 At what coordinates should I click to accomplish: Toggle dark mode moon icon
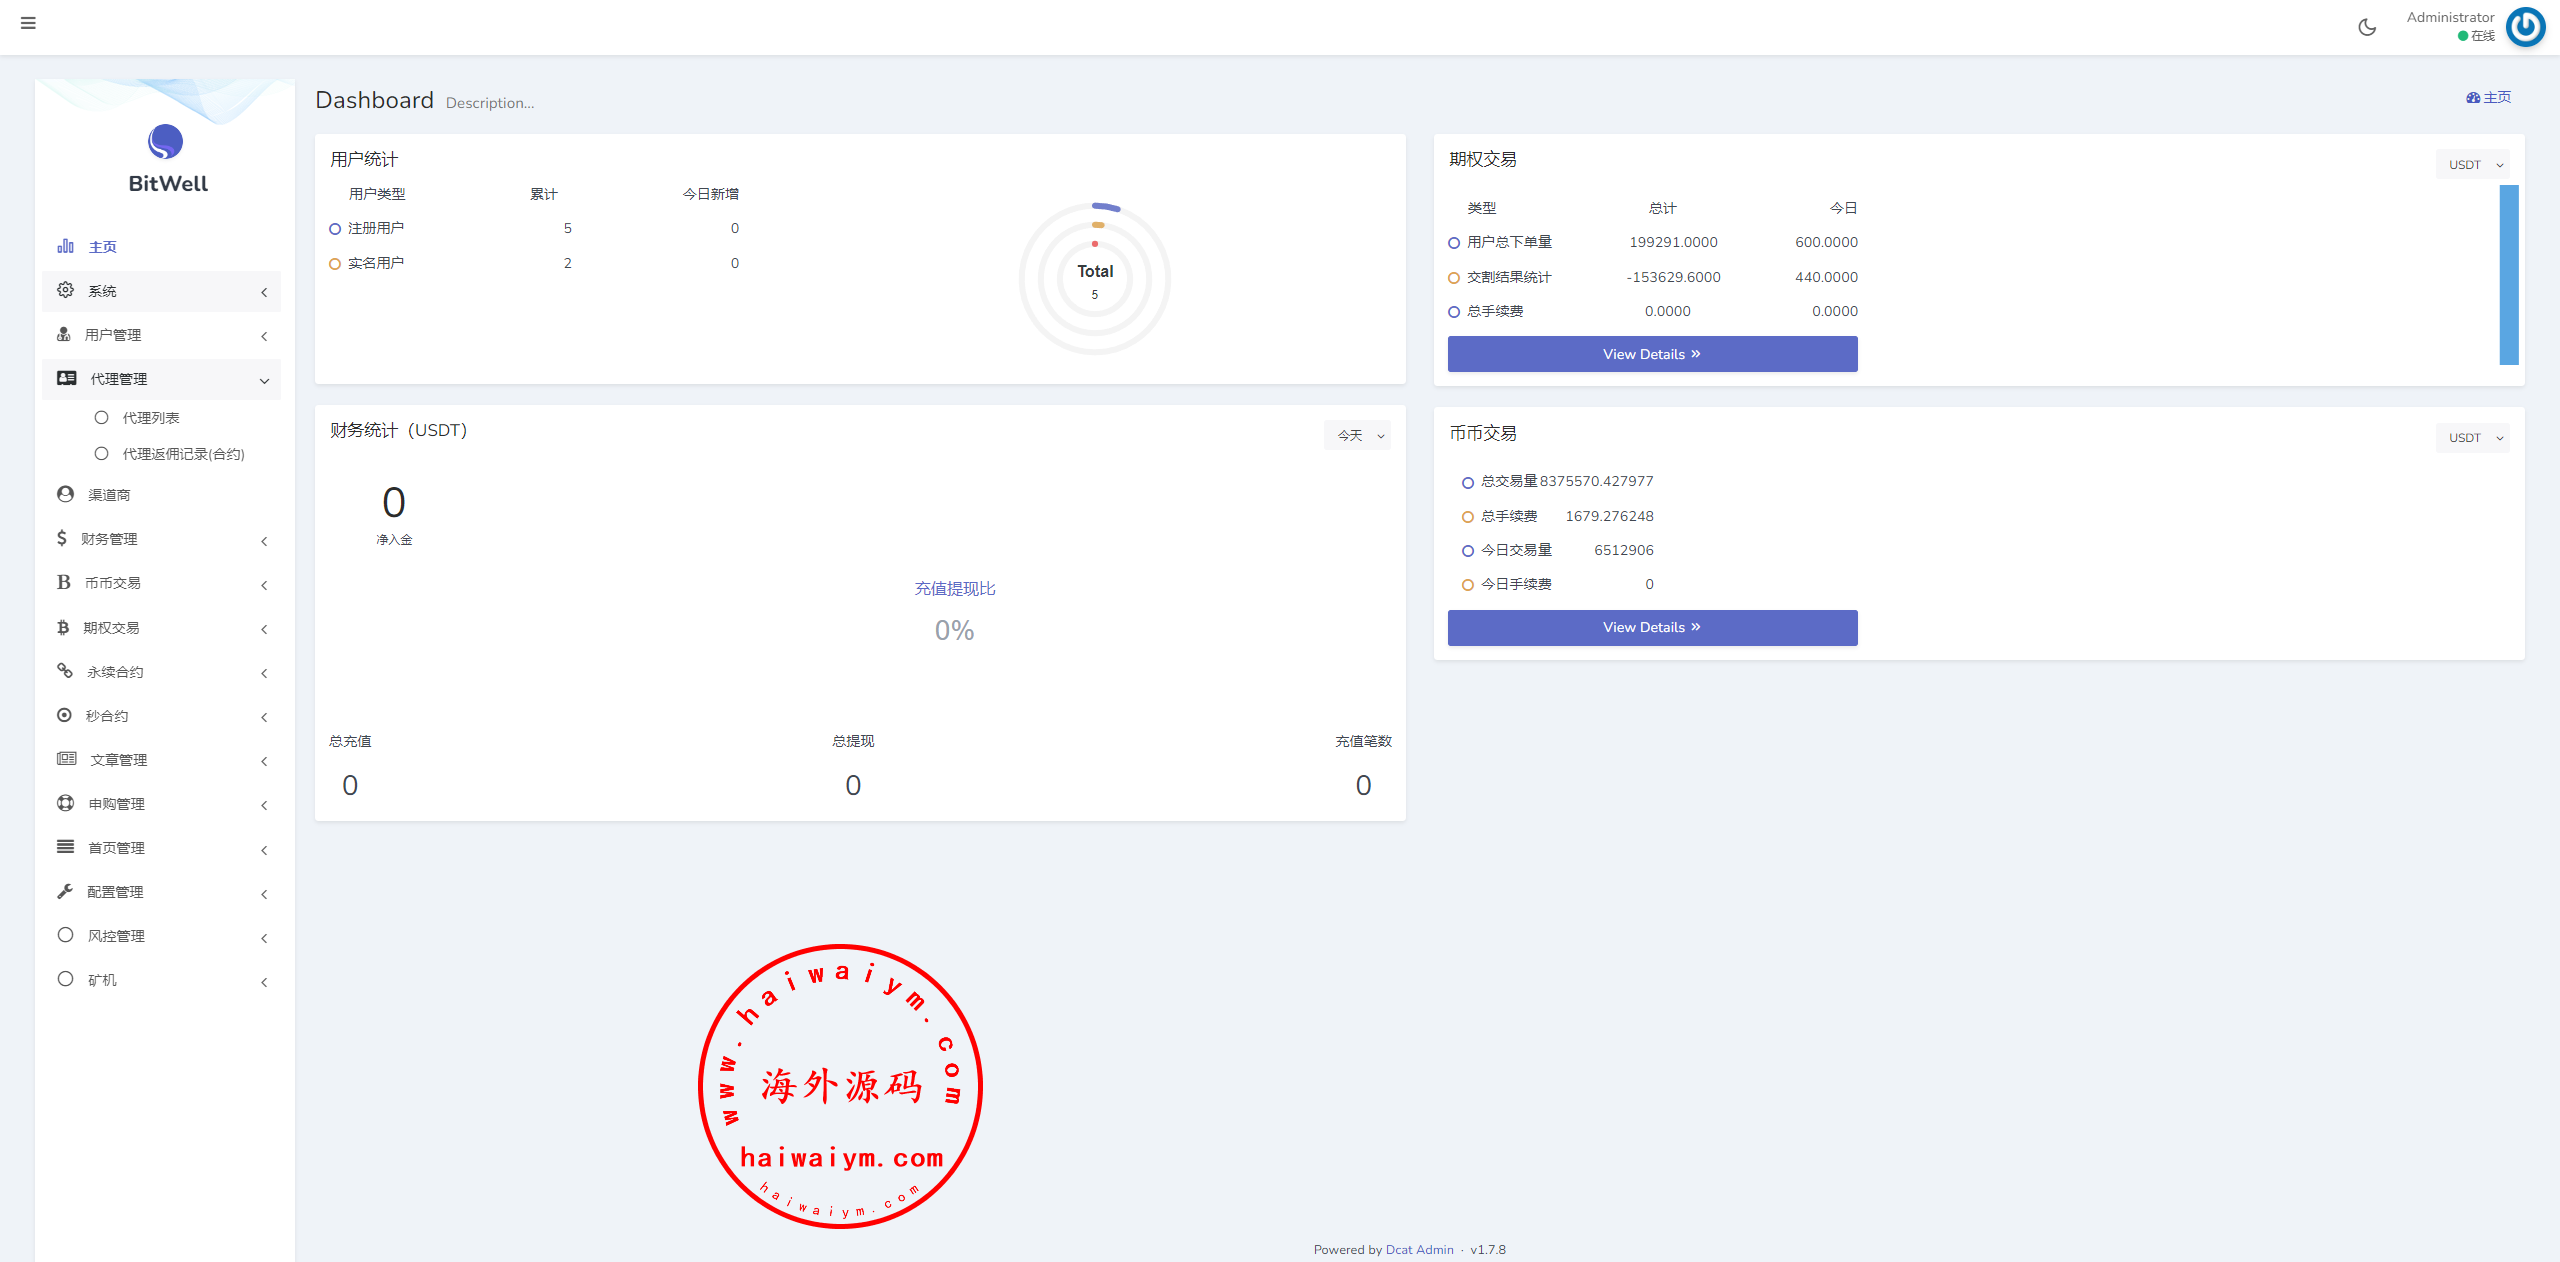point(2367,27)
